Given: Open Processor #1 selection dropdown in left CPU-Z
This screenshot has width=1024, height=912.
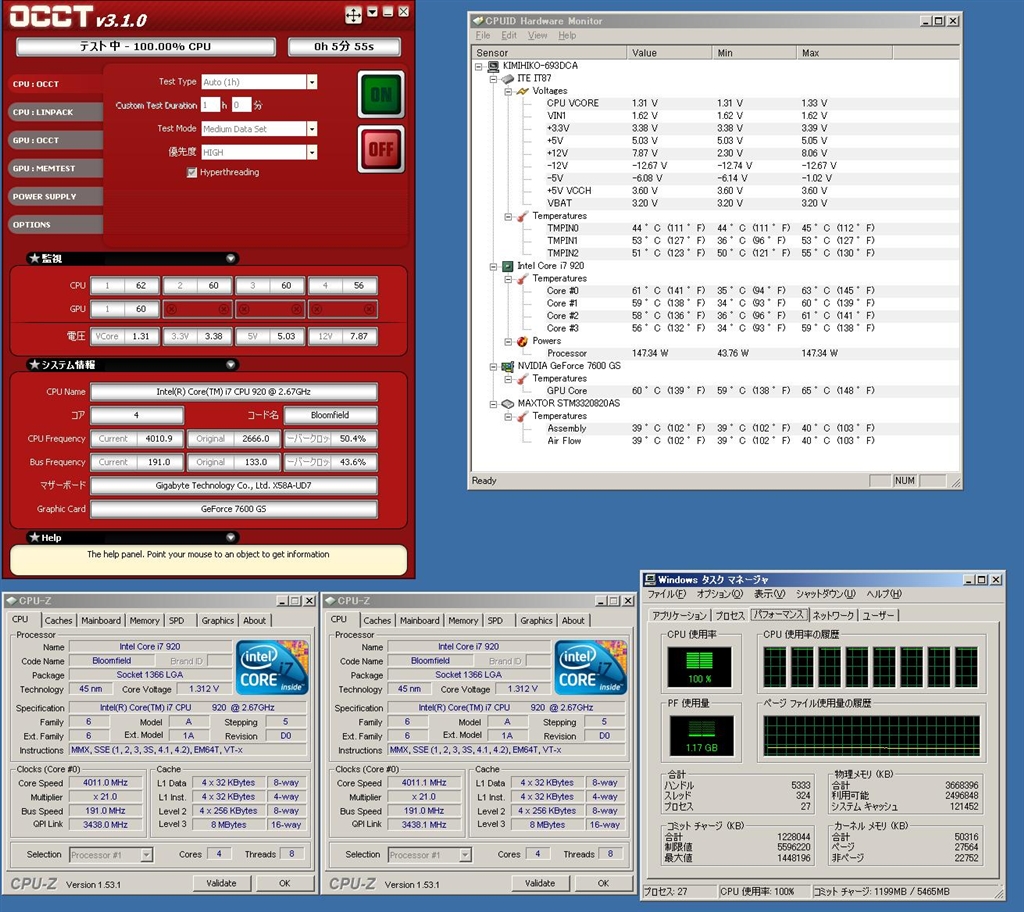Looking at the screenshot, I should (147, 855).
